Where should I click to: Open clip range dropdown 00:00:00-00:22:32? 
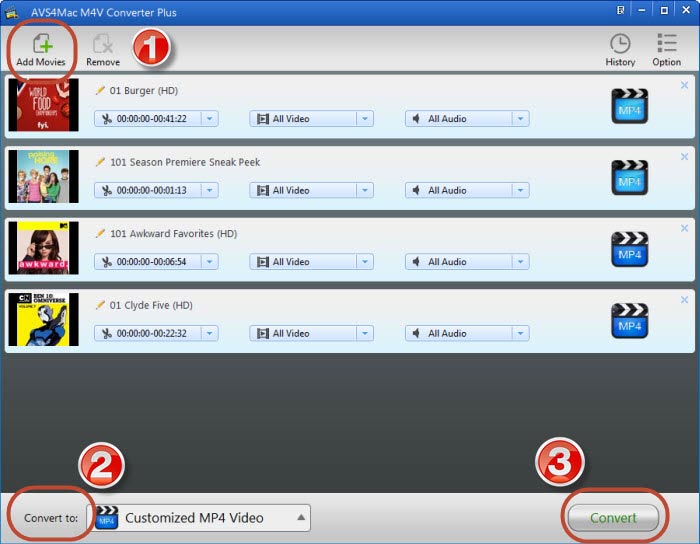tap(156, 333)
